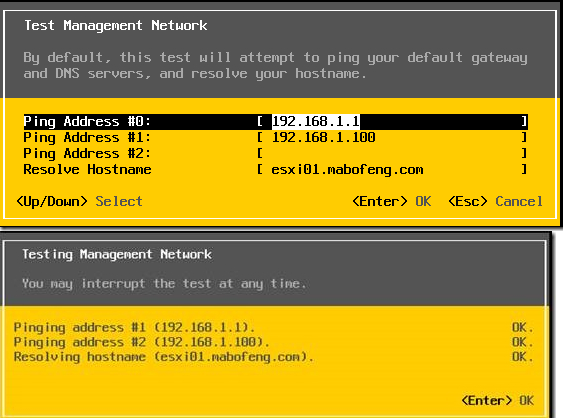Confirm Enter OK in Testing Management Network dialog

tap(498, 400)
